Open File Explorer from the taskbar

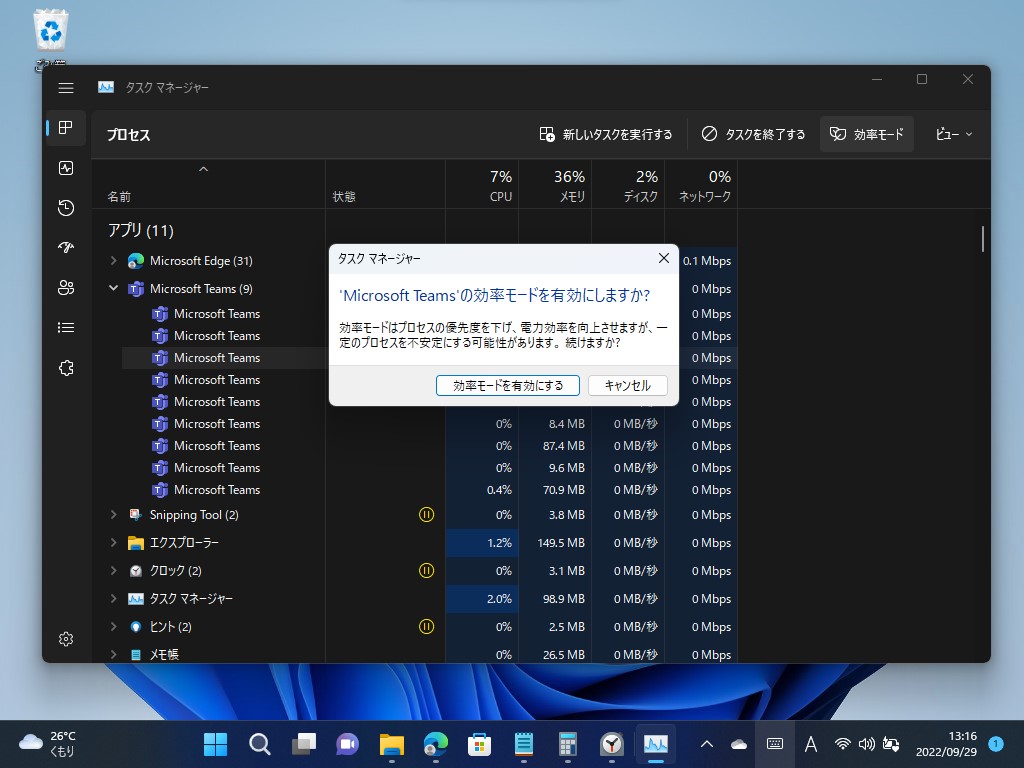click(x=391, y=744)
